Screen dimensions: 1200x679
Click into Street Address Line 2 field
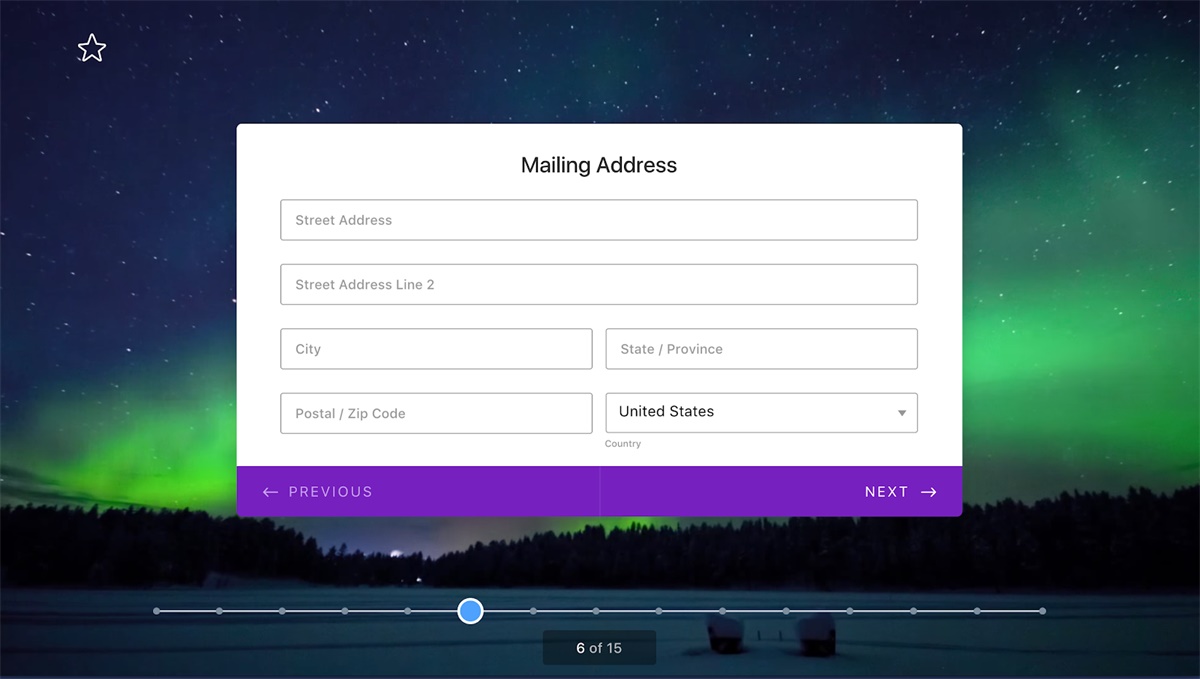598,285
